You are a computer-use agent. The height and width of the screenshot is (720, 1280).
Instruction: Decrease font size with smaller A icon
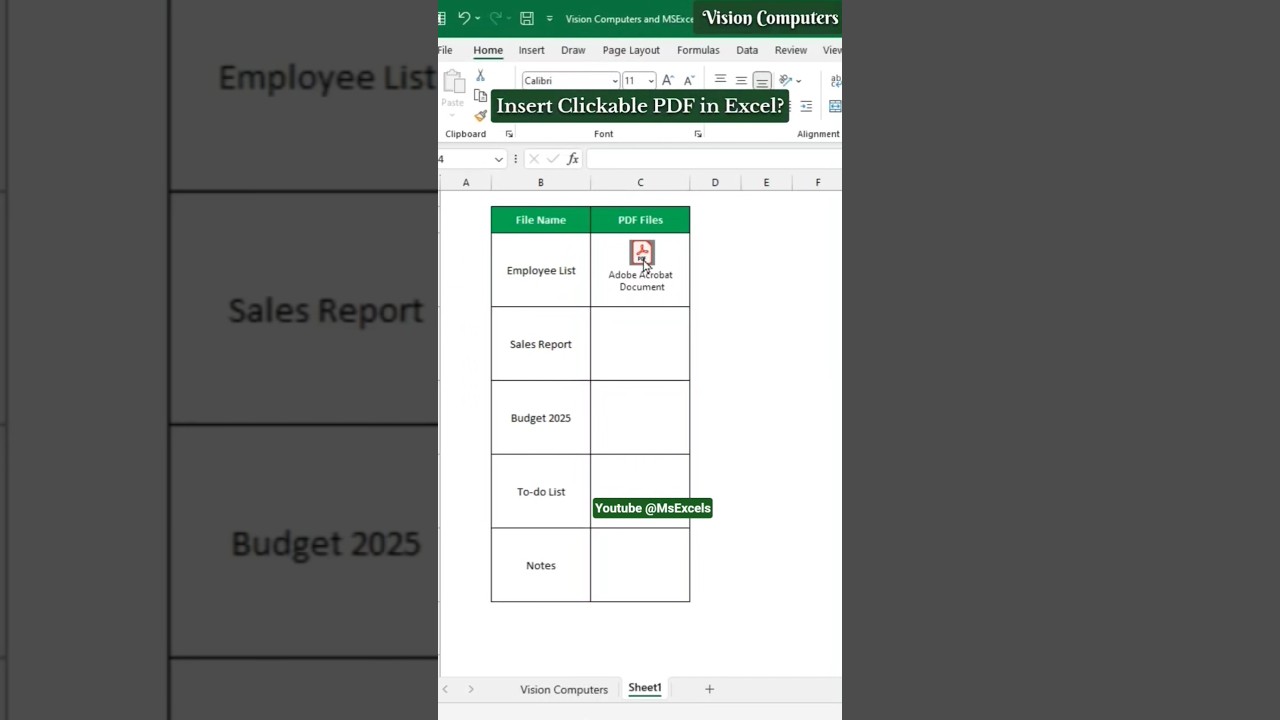691,80
